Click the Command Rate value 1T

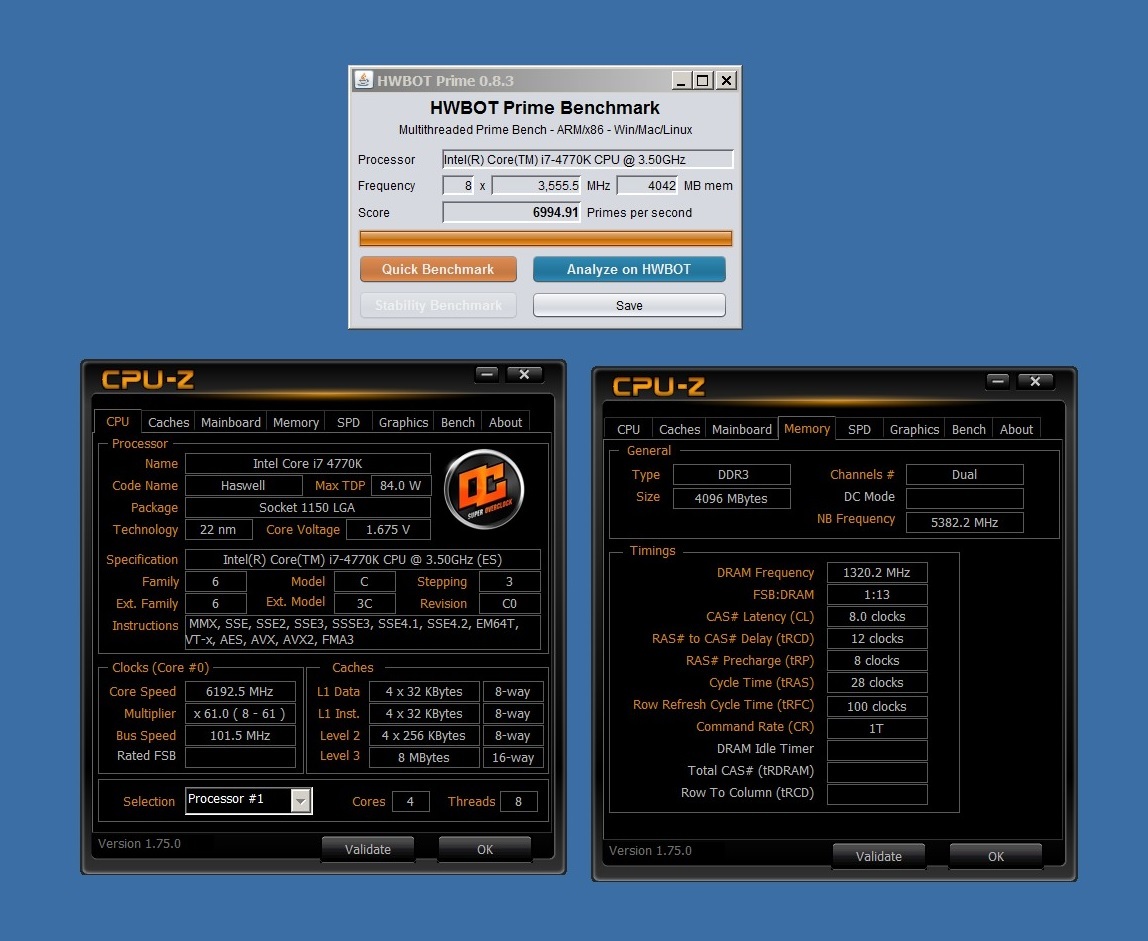coord(876,729)
